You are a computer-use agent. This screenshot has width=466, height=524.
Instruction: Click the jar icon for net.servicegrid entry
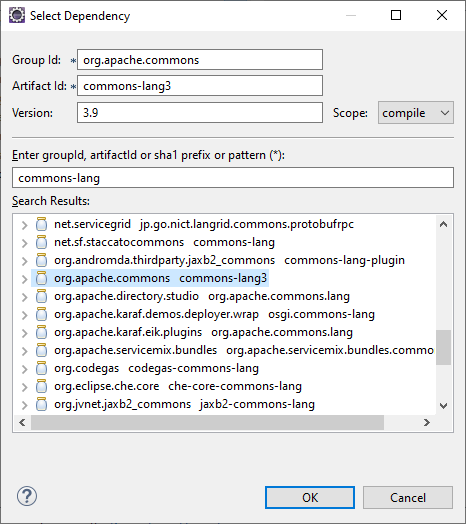[x=41, y=224]
